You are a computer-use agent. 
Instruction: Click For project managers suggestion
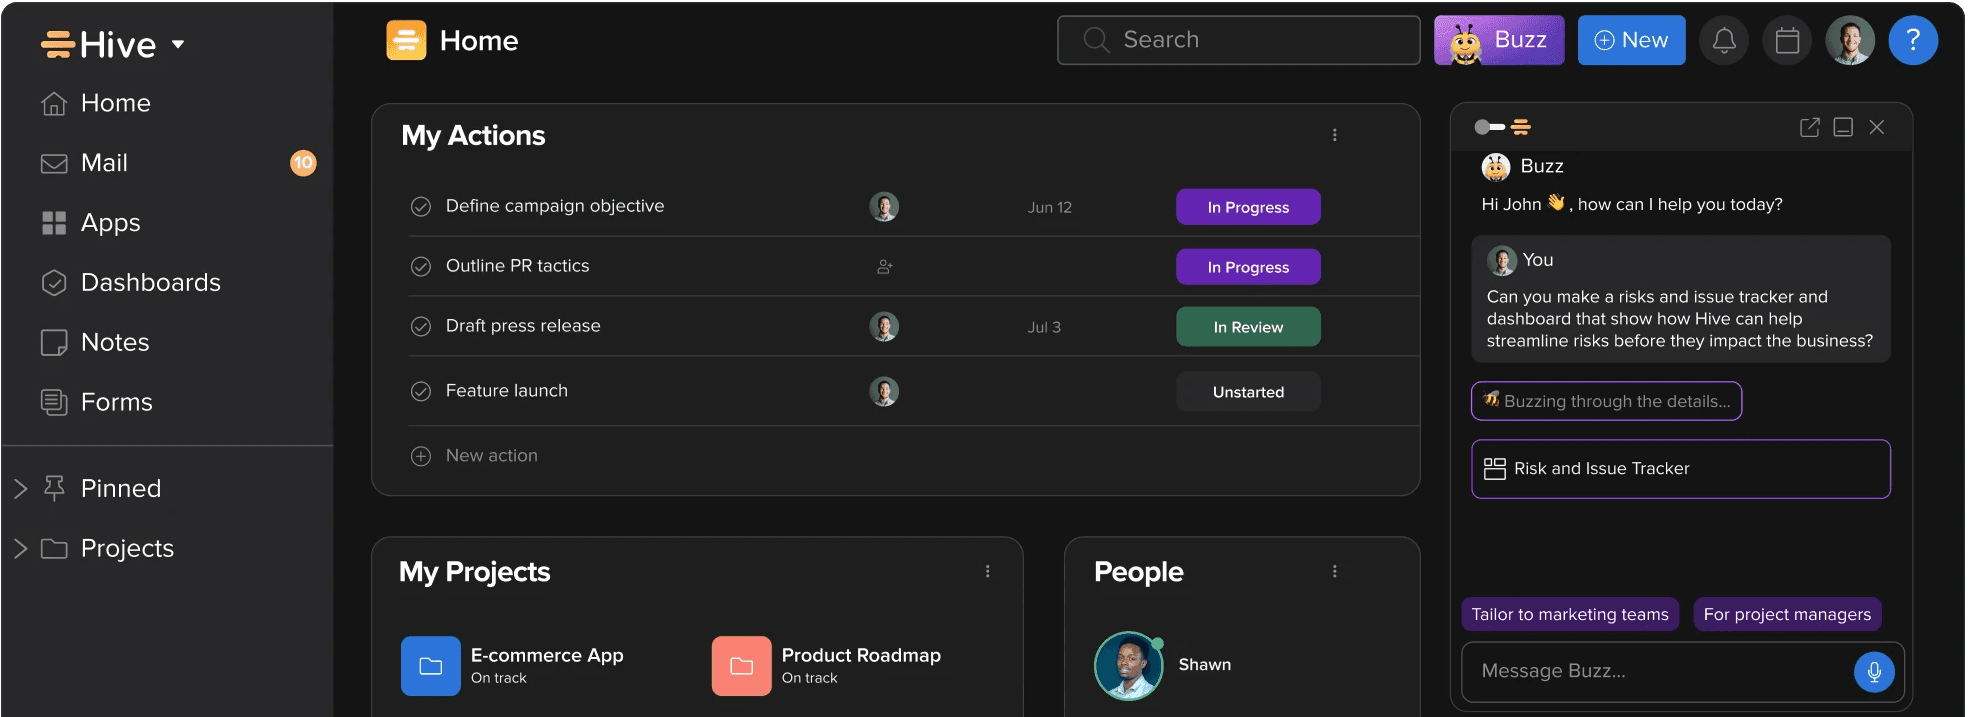point(1787,614)
